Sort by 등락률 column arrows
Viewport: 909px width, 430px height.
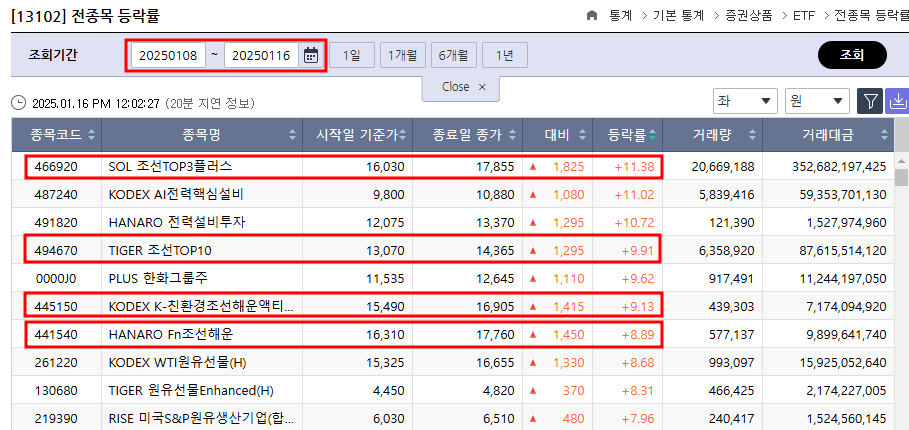pos(653,135)
